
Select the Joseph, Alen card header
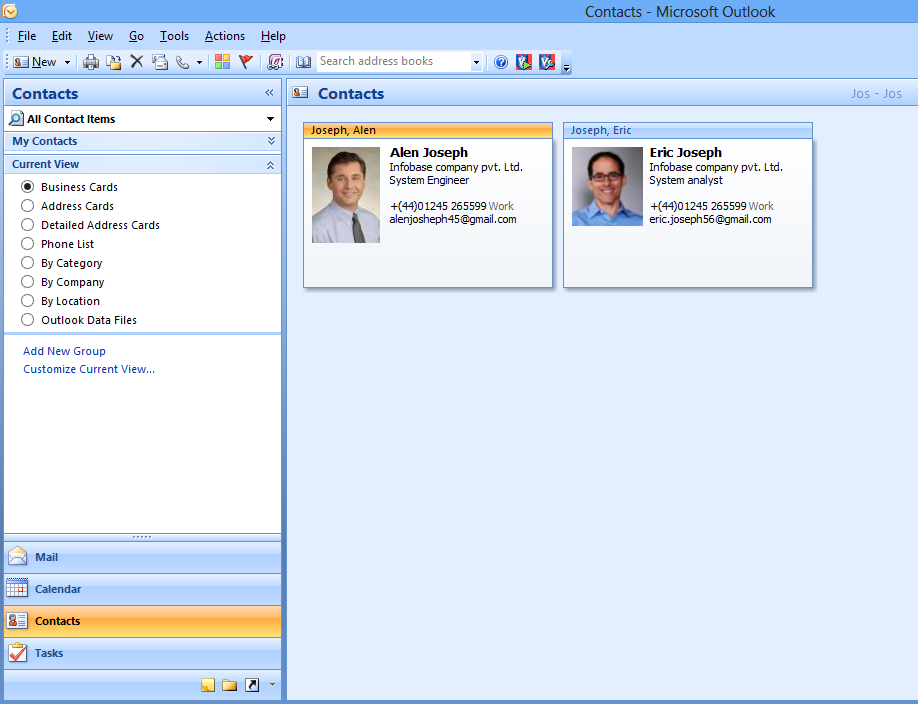click(x=427, y=130)
